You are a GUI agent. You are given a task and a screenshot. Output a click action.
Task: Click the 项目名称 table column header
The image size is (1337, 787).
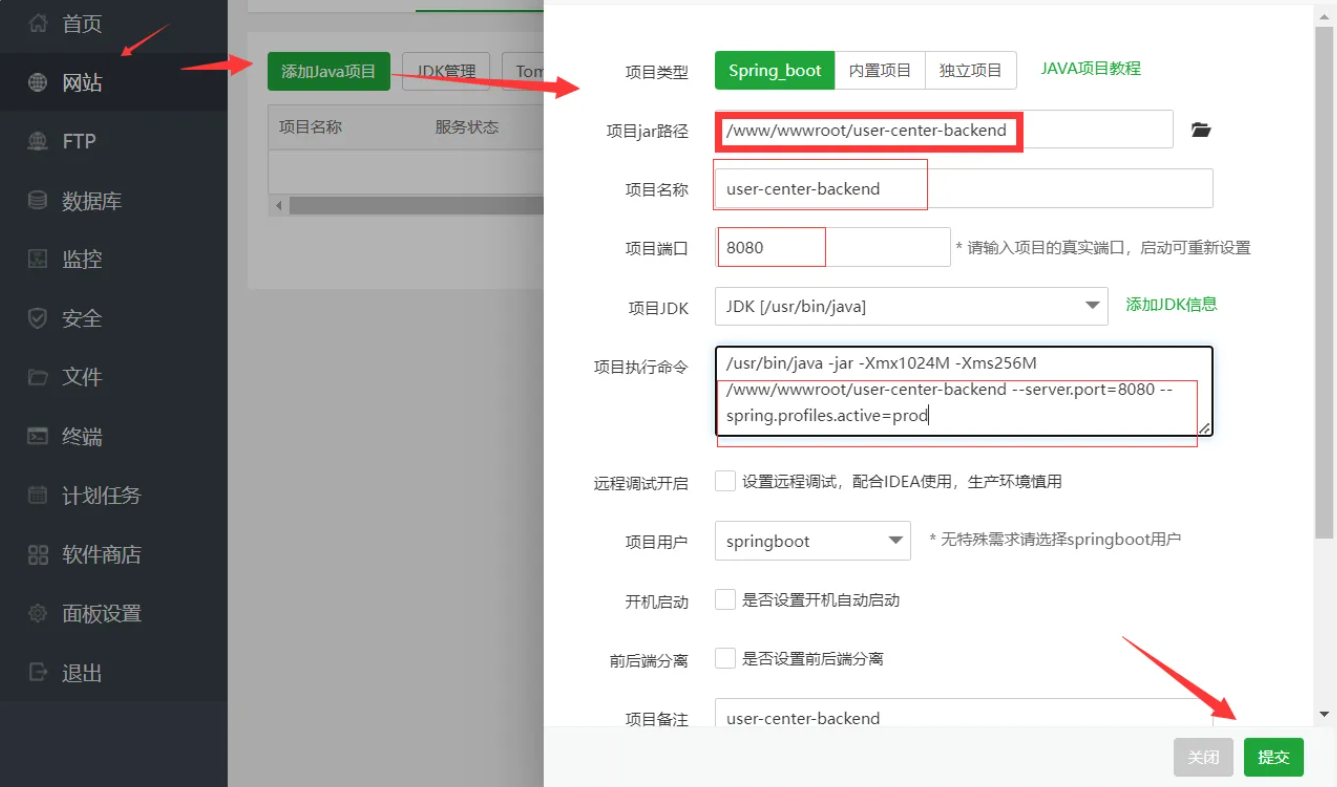[311, 127]
